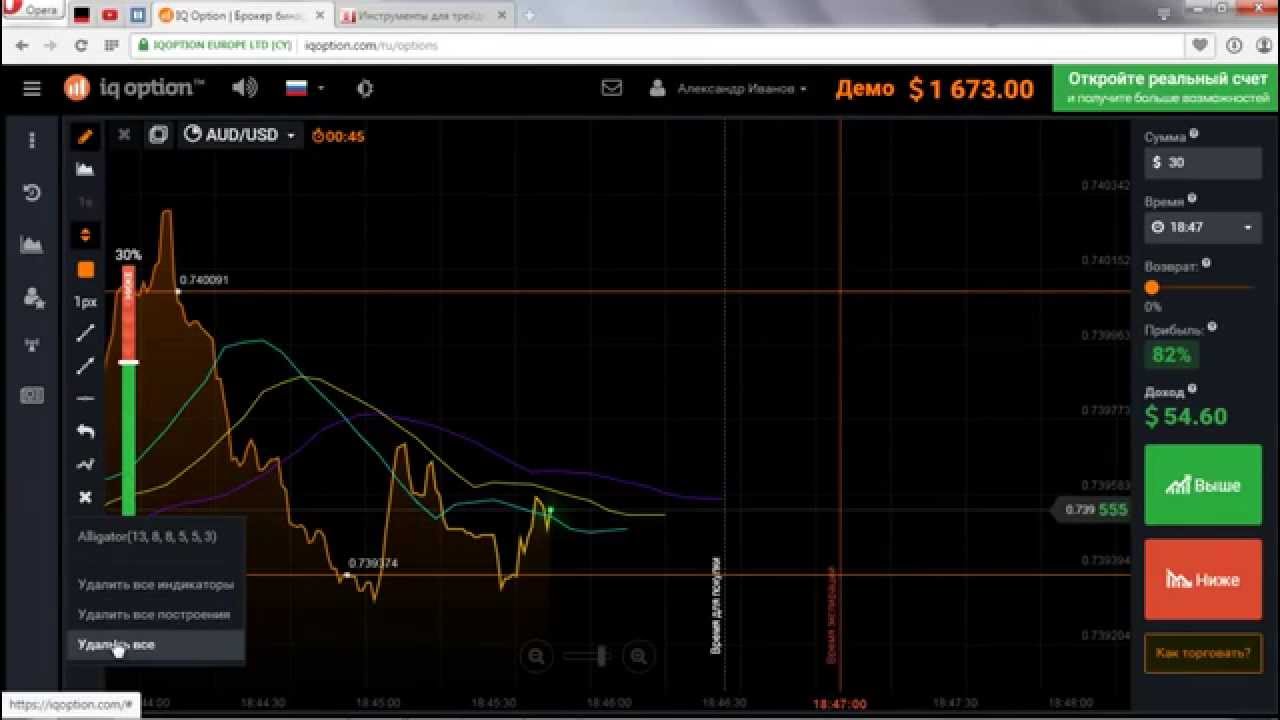The height and width of the screenshot is (720, 1280).
Task: Click the green Выше button
Action: click(x=1203, y=485)
